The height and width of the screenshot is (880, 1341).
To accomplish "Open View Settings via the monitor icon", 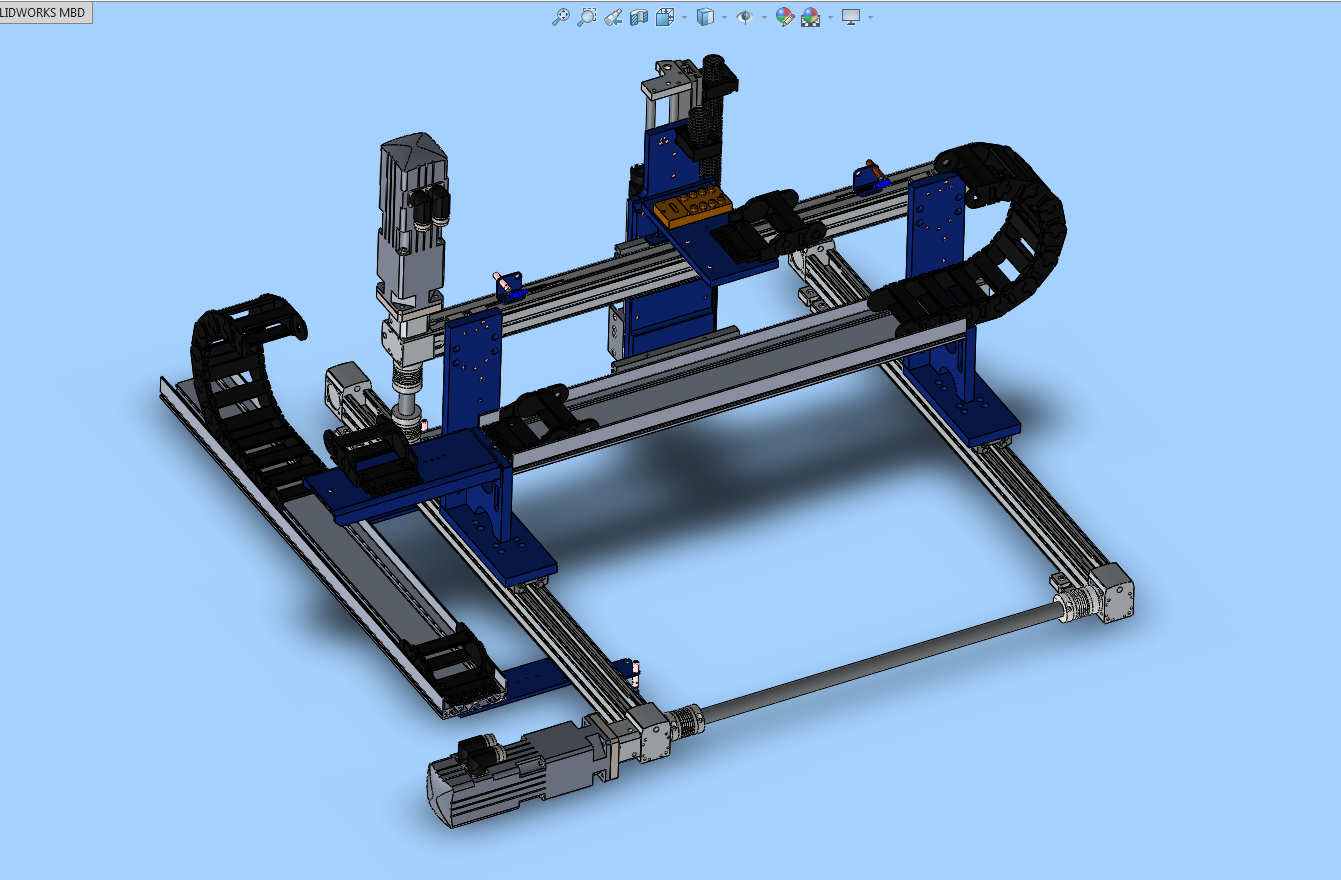I will tap(849, 16).
